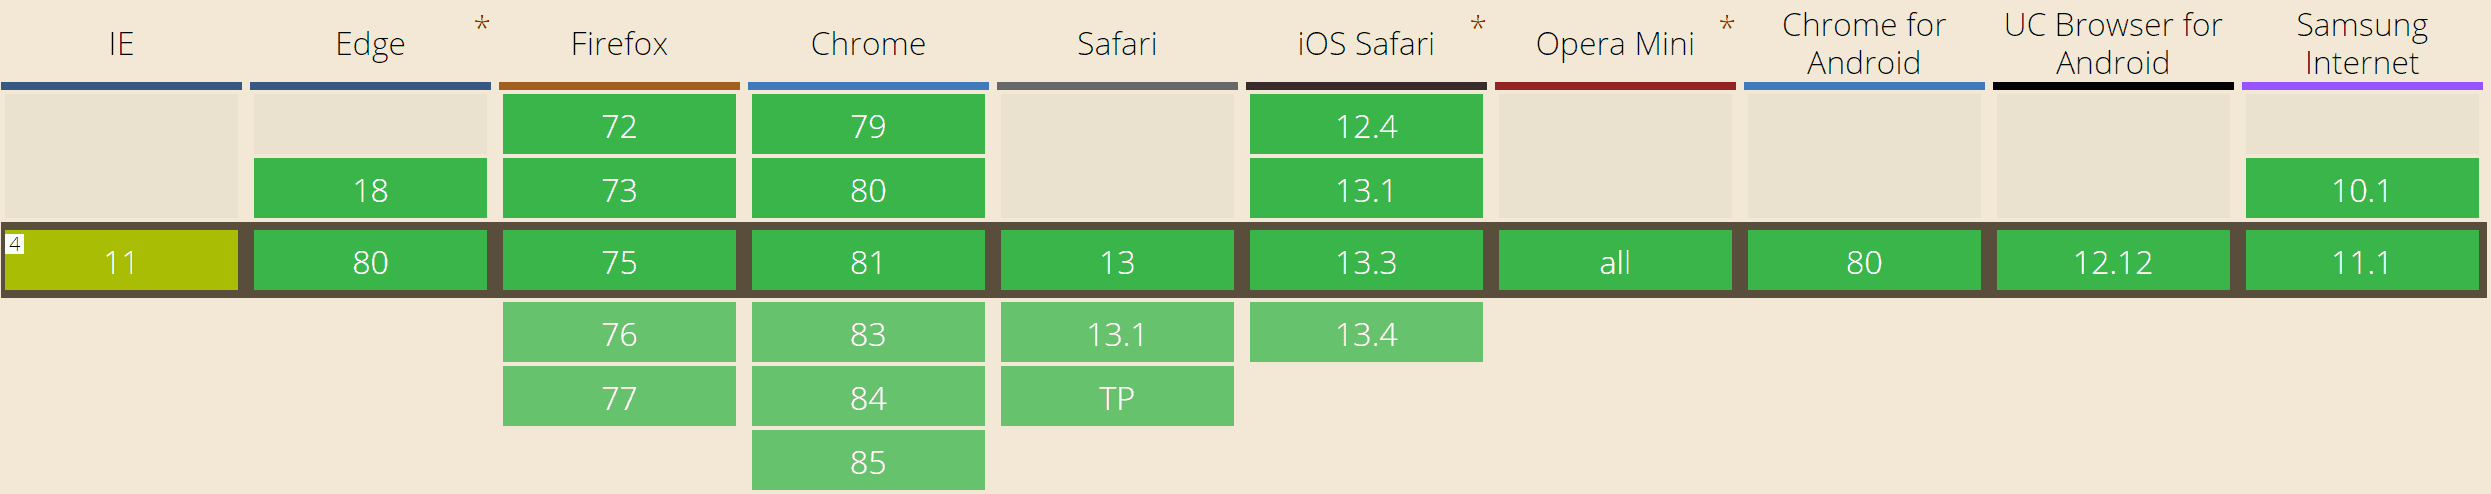The image size is (2491, 494).
Task: Select the Edge 18 version cell
Action: pyautogui.click(x=370, y=189)
